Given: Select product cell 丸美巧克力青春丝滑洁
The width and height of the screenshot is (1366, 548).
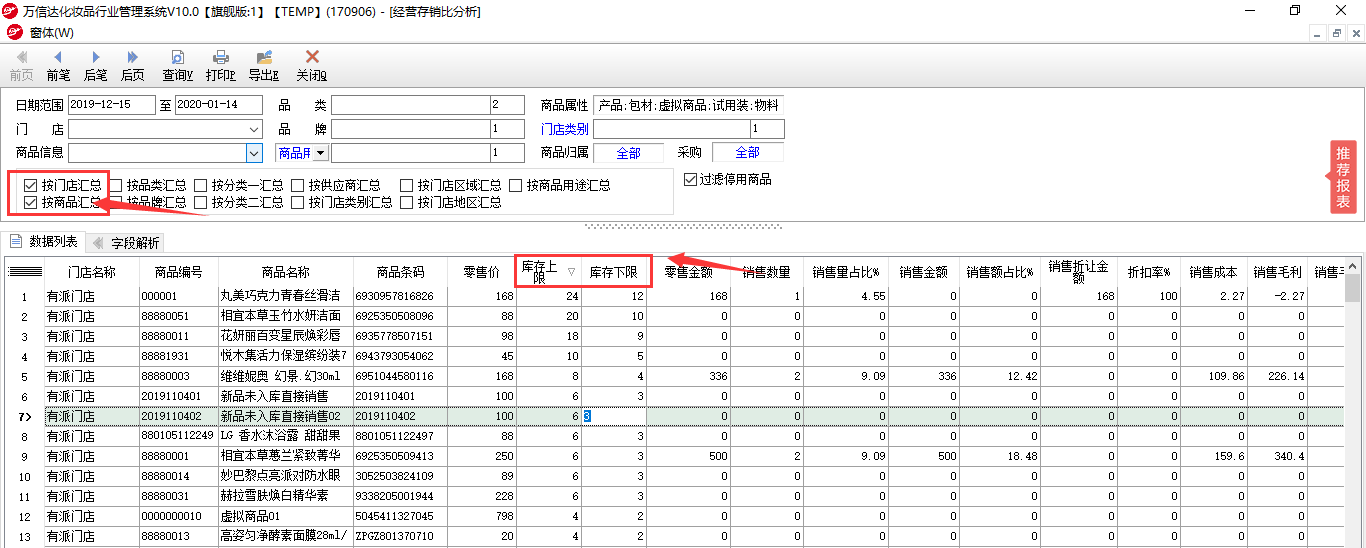Looking at the screenshot, I should pyautogui.click(x=285, y=296).
